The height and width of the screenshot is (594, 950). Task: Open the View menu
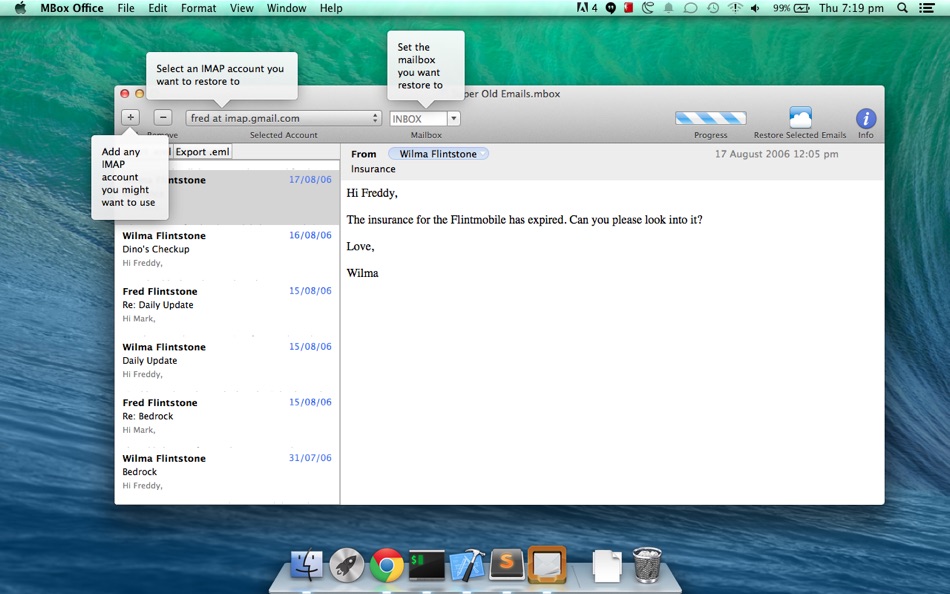[241, 8]
